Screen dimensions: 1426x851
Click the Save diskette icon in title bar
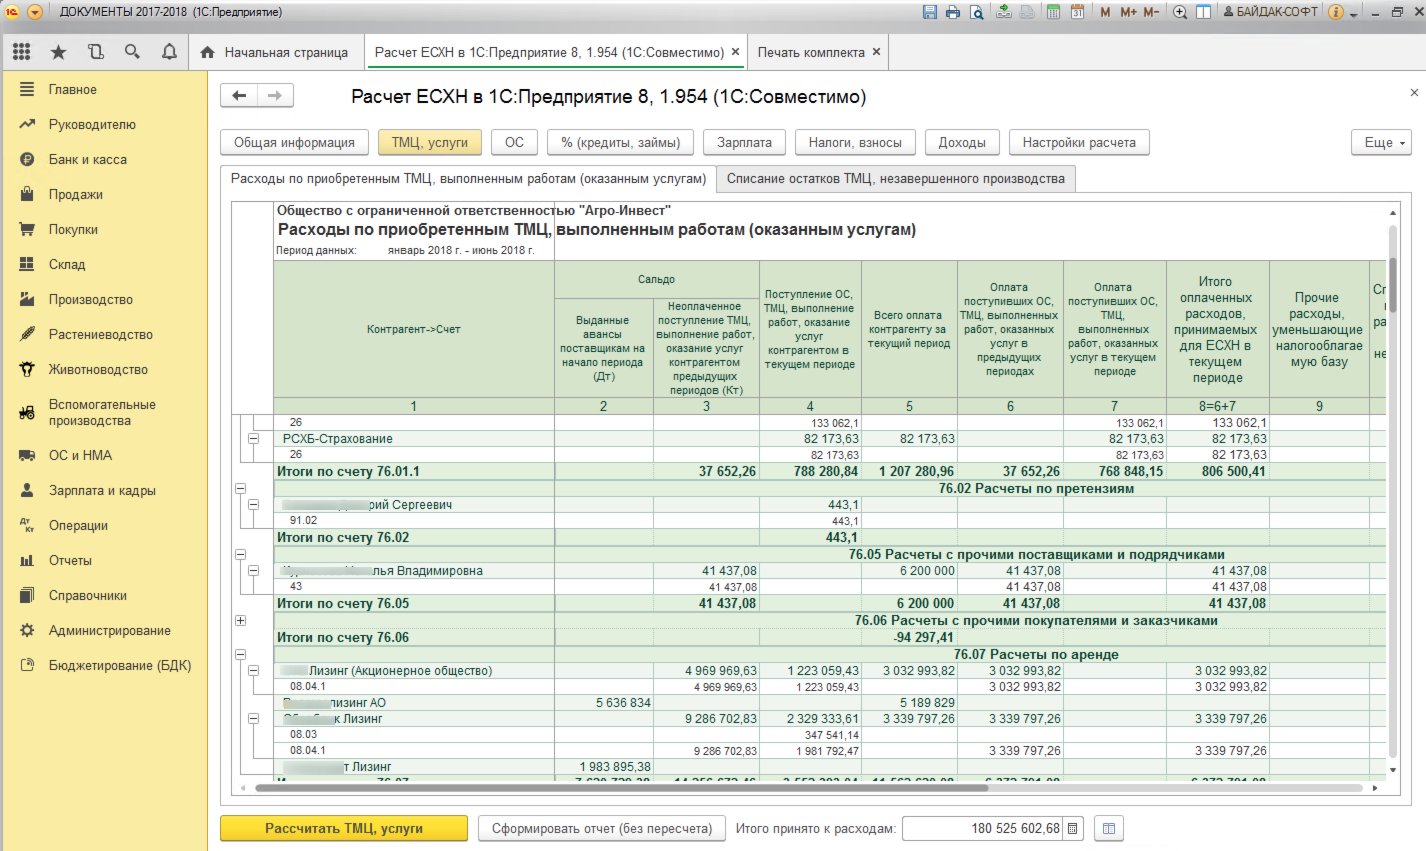click(930, 12)
